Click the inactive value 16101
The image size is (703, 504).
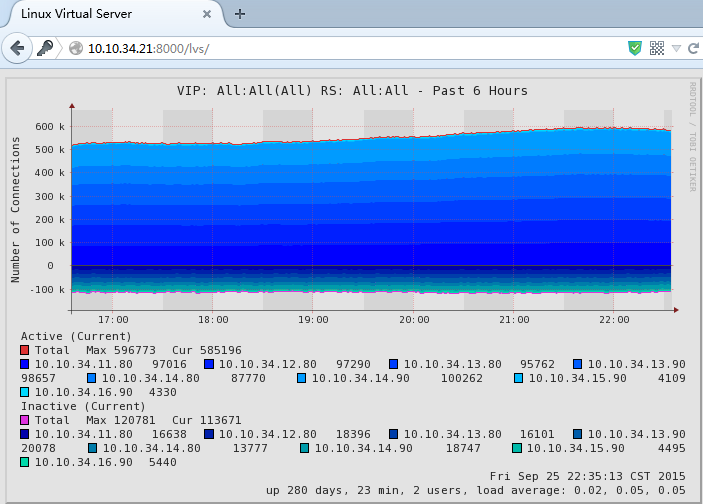pyautogui.click(x=537, y=434)
